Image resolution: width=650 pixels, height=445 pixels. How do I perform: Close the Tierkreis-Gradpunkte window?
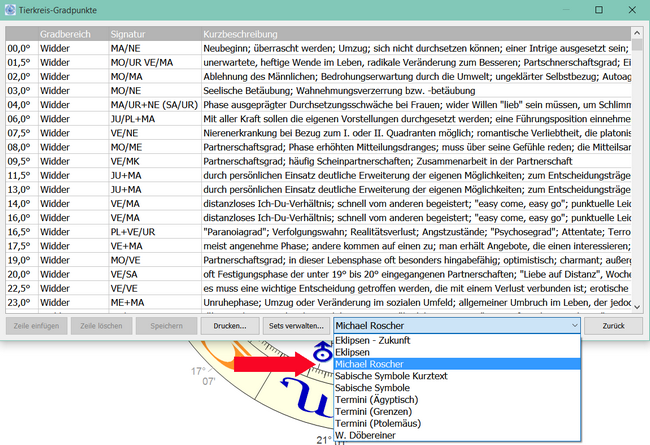coord(632,10)
